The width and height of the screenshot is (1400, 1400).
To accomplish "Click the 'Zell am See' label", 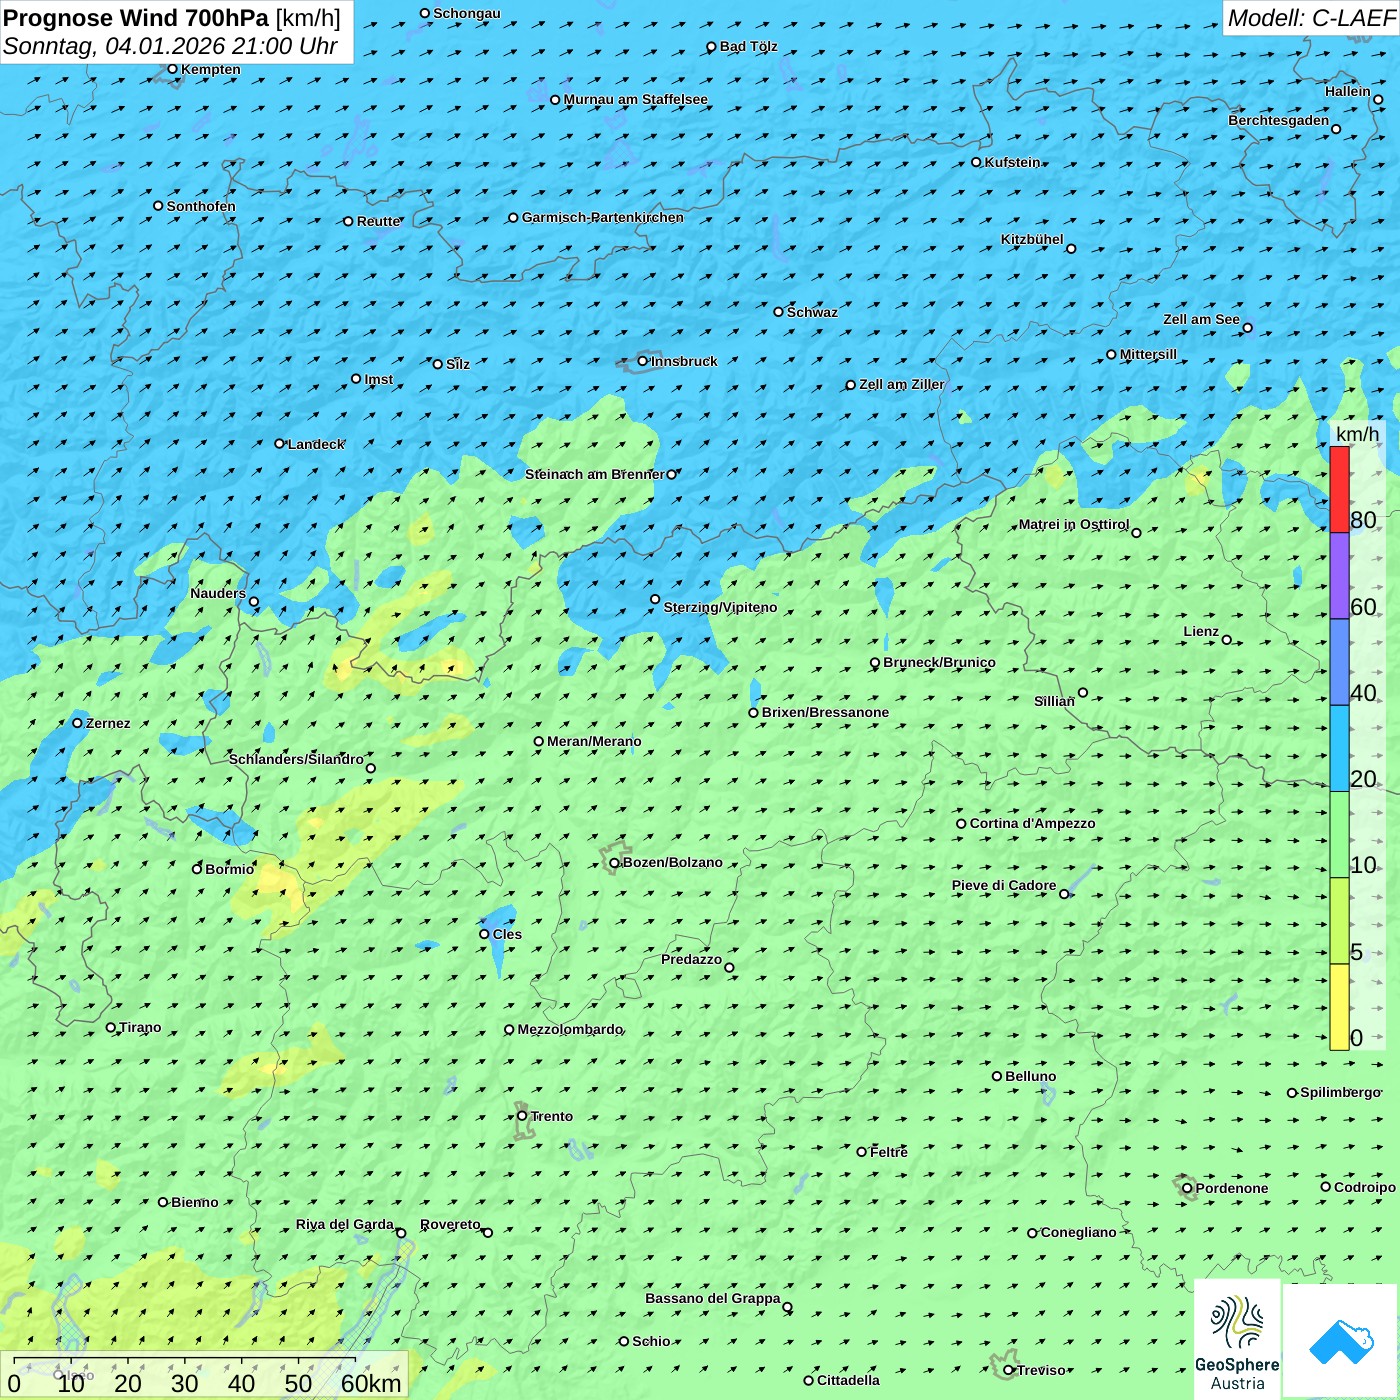I will (x=1201, y=319).
